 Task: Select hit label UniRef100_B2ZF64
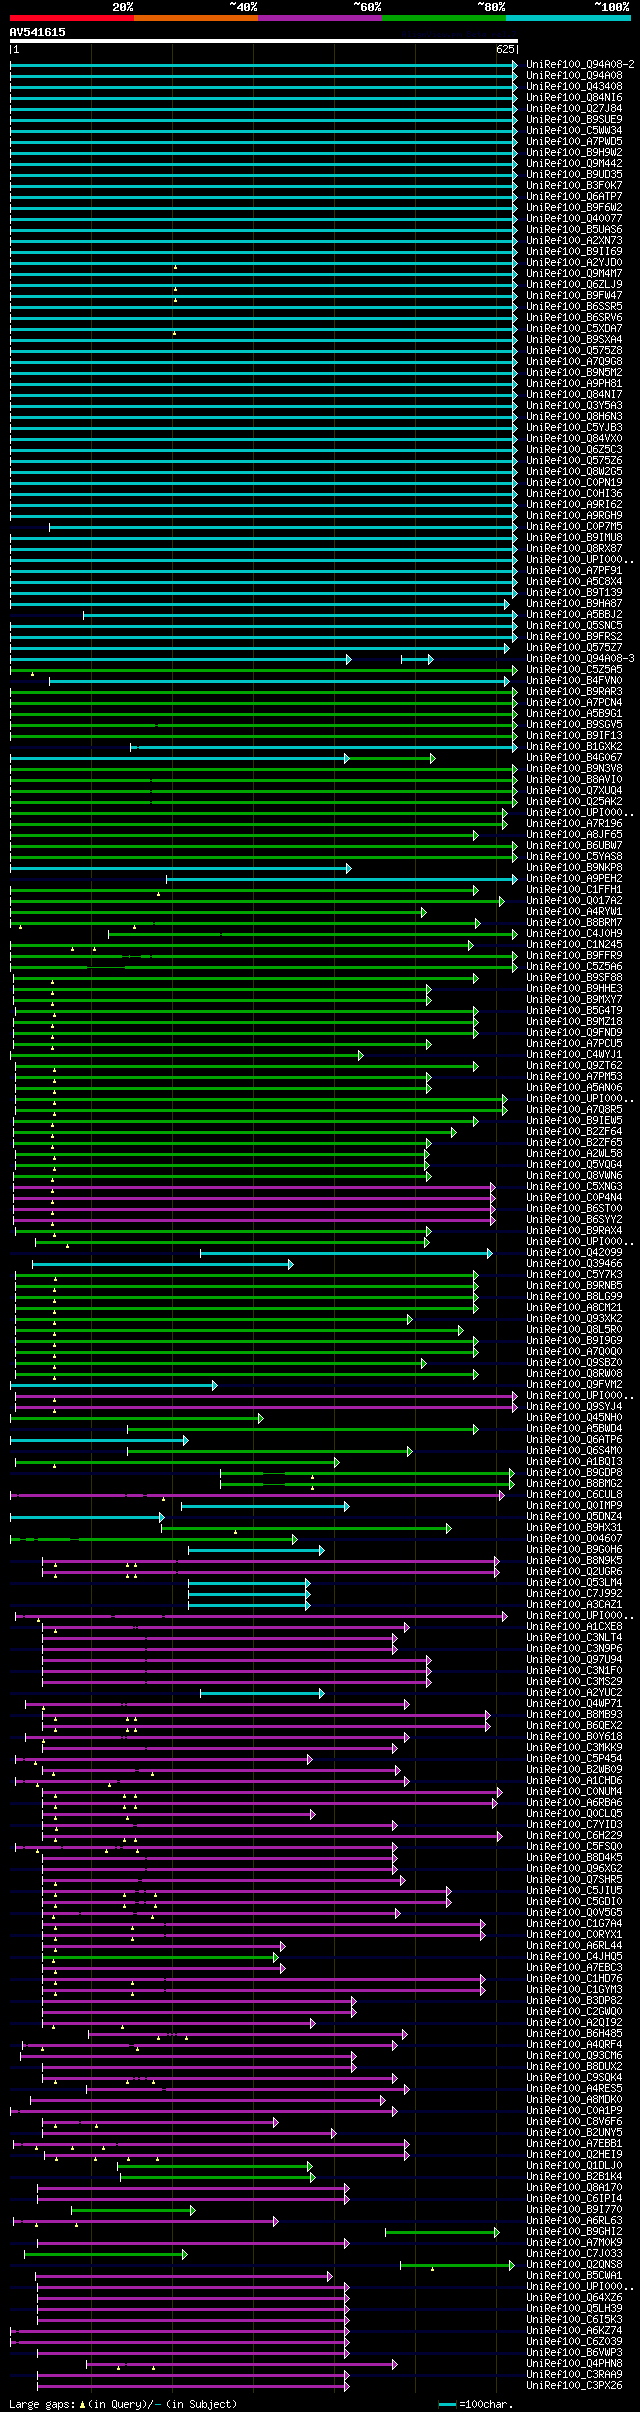tap(574, 1131)
